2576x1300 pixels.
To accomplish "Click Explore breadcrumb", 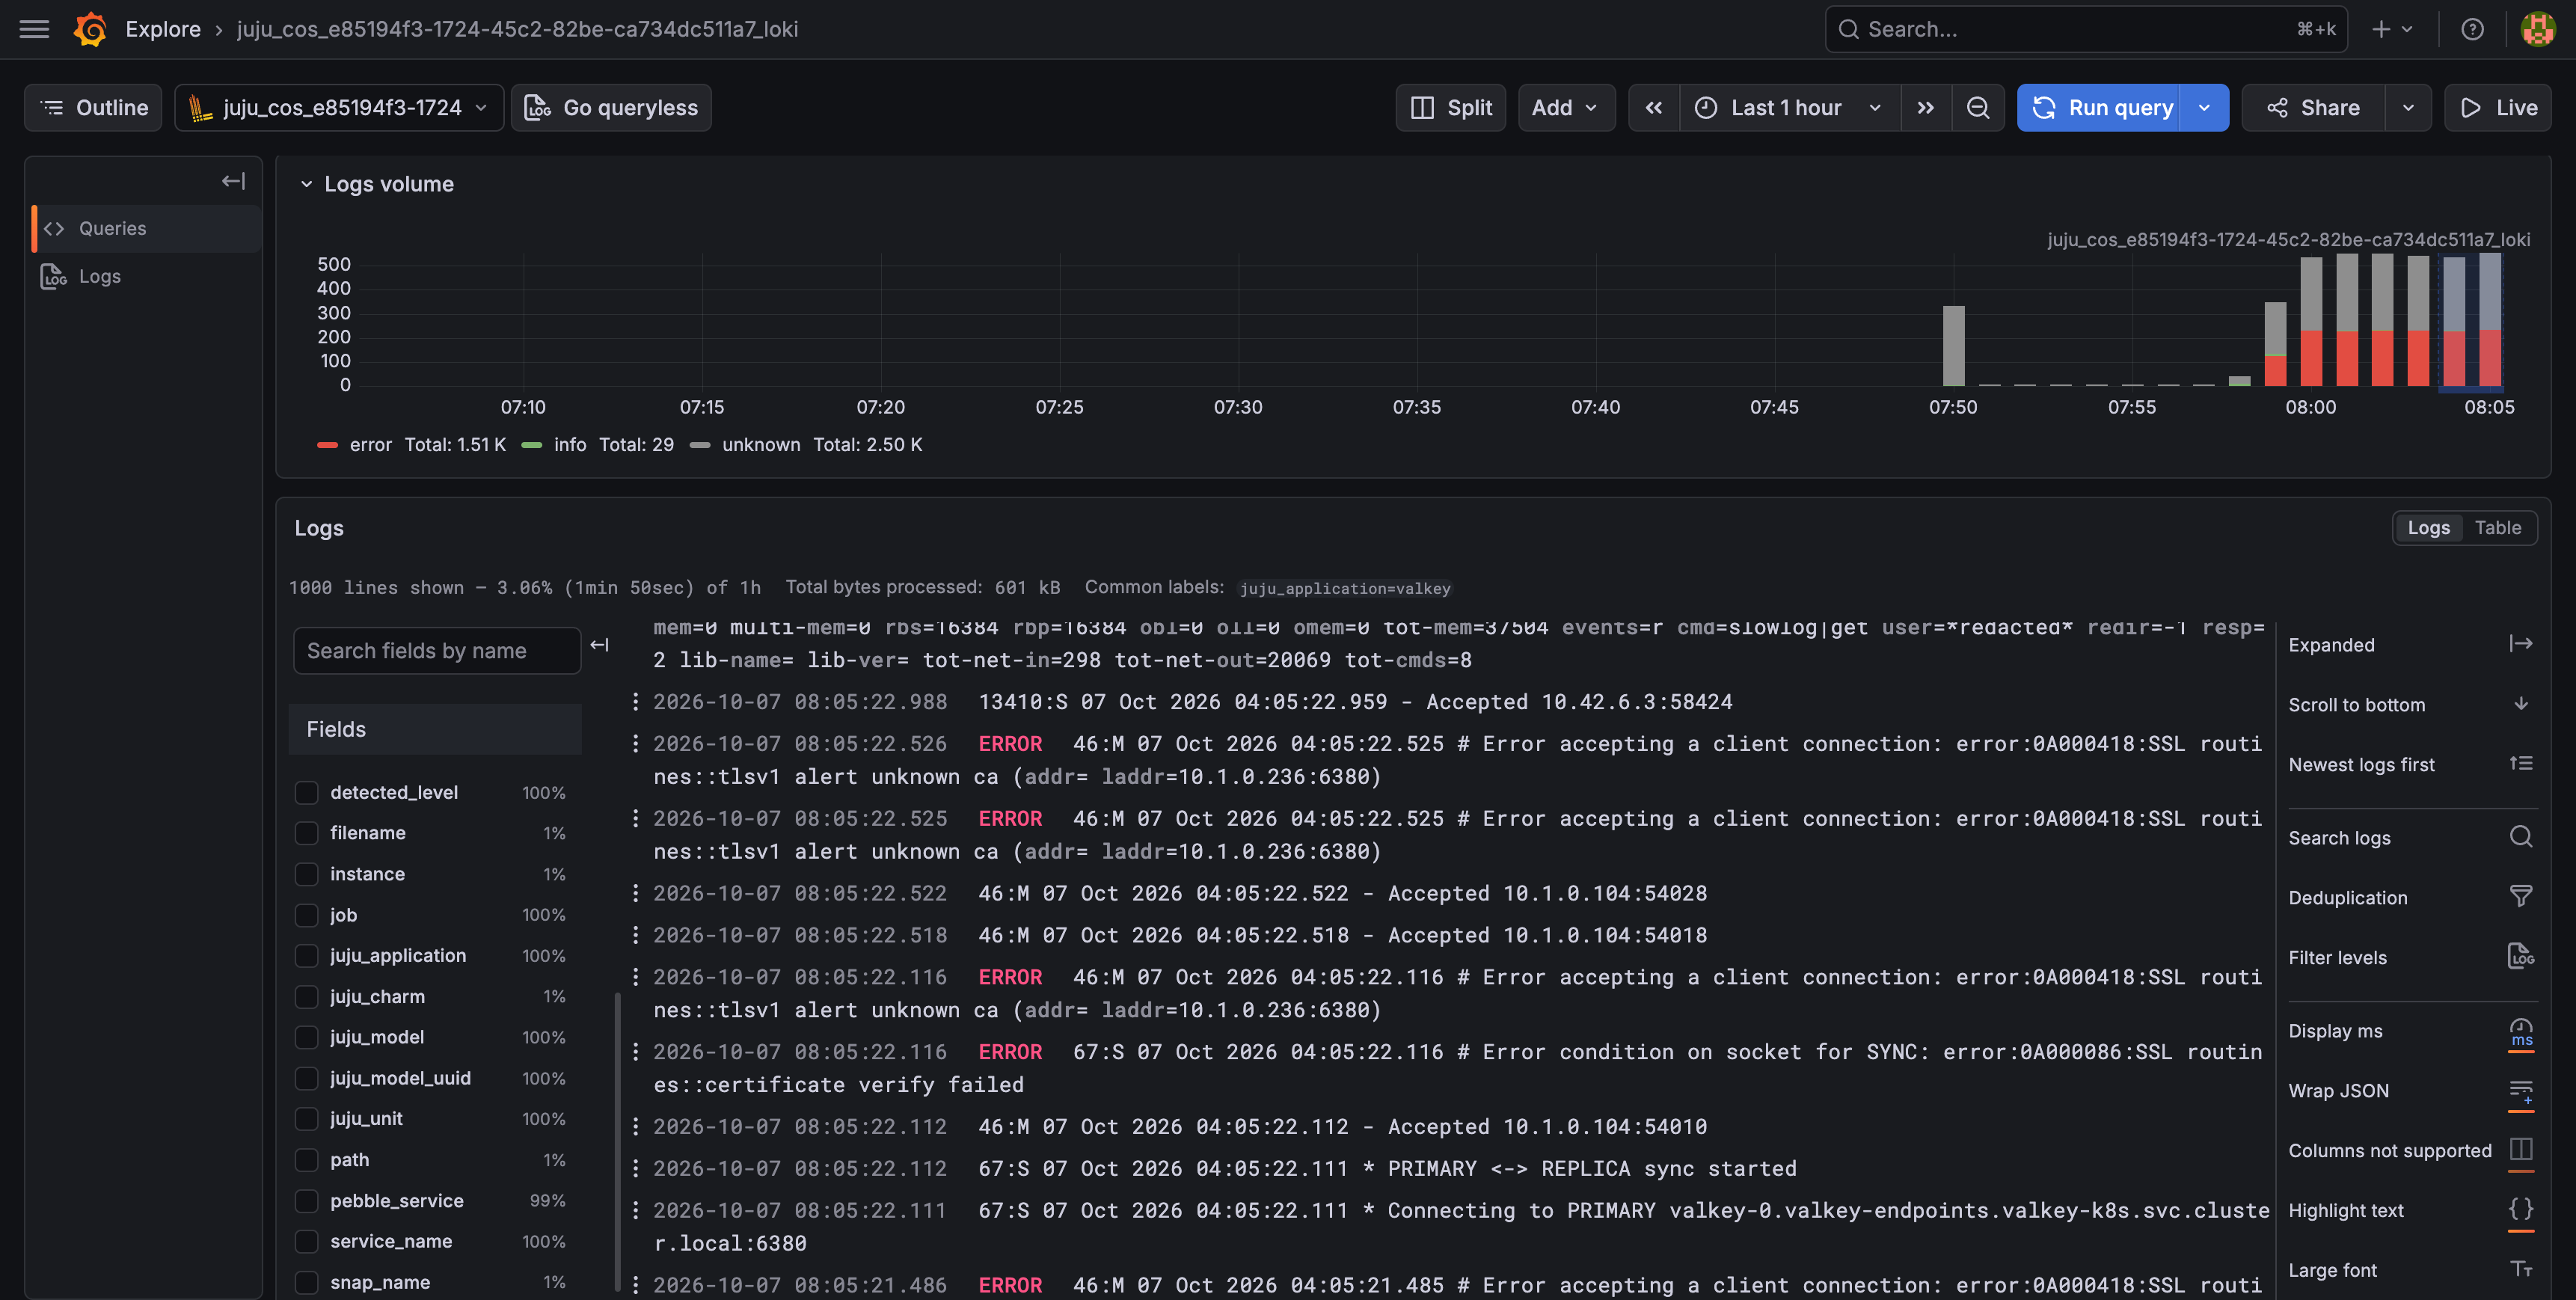I will (163, 29).
